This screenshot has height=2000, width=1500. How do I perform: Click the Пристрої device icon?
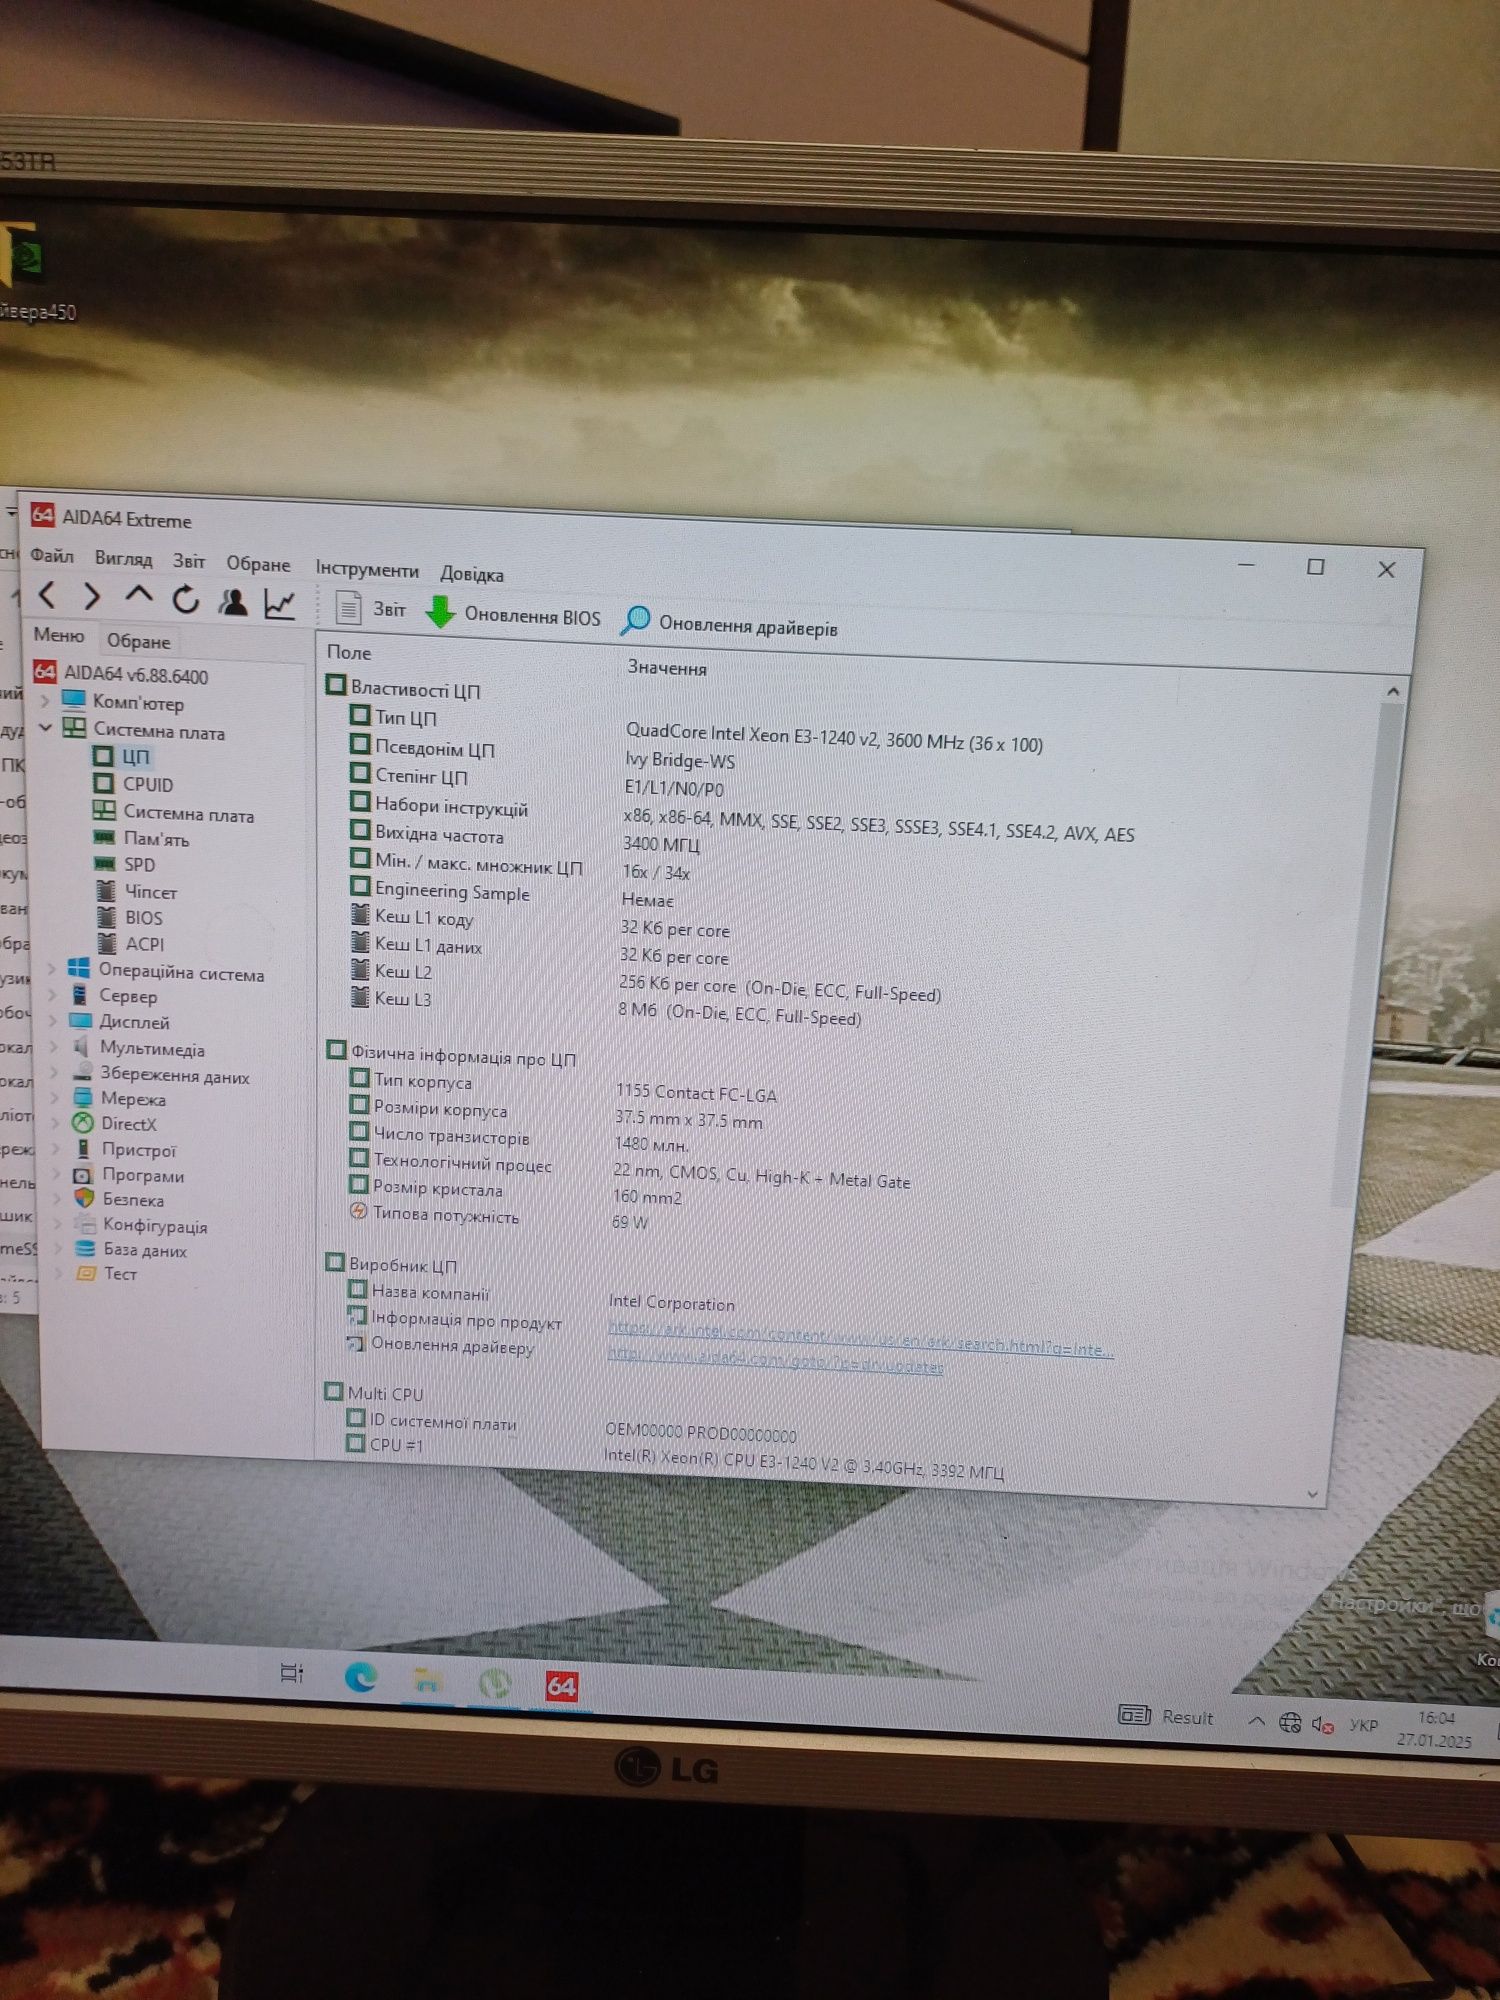(x=84, y=1149)
